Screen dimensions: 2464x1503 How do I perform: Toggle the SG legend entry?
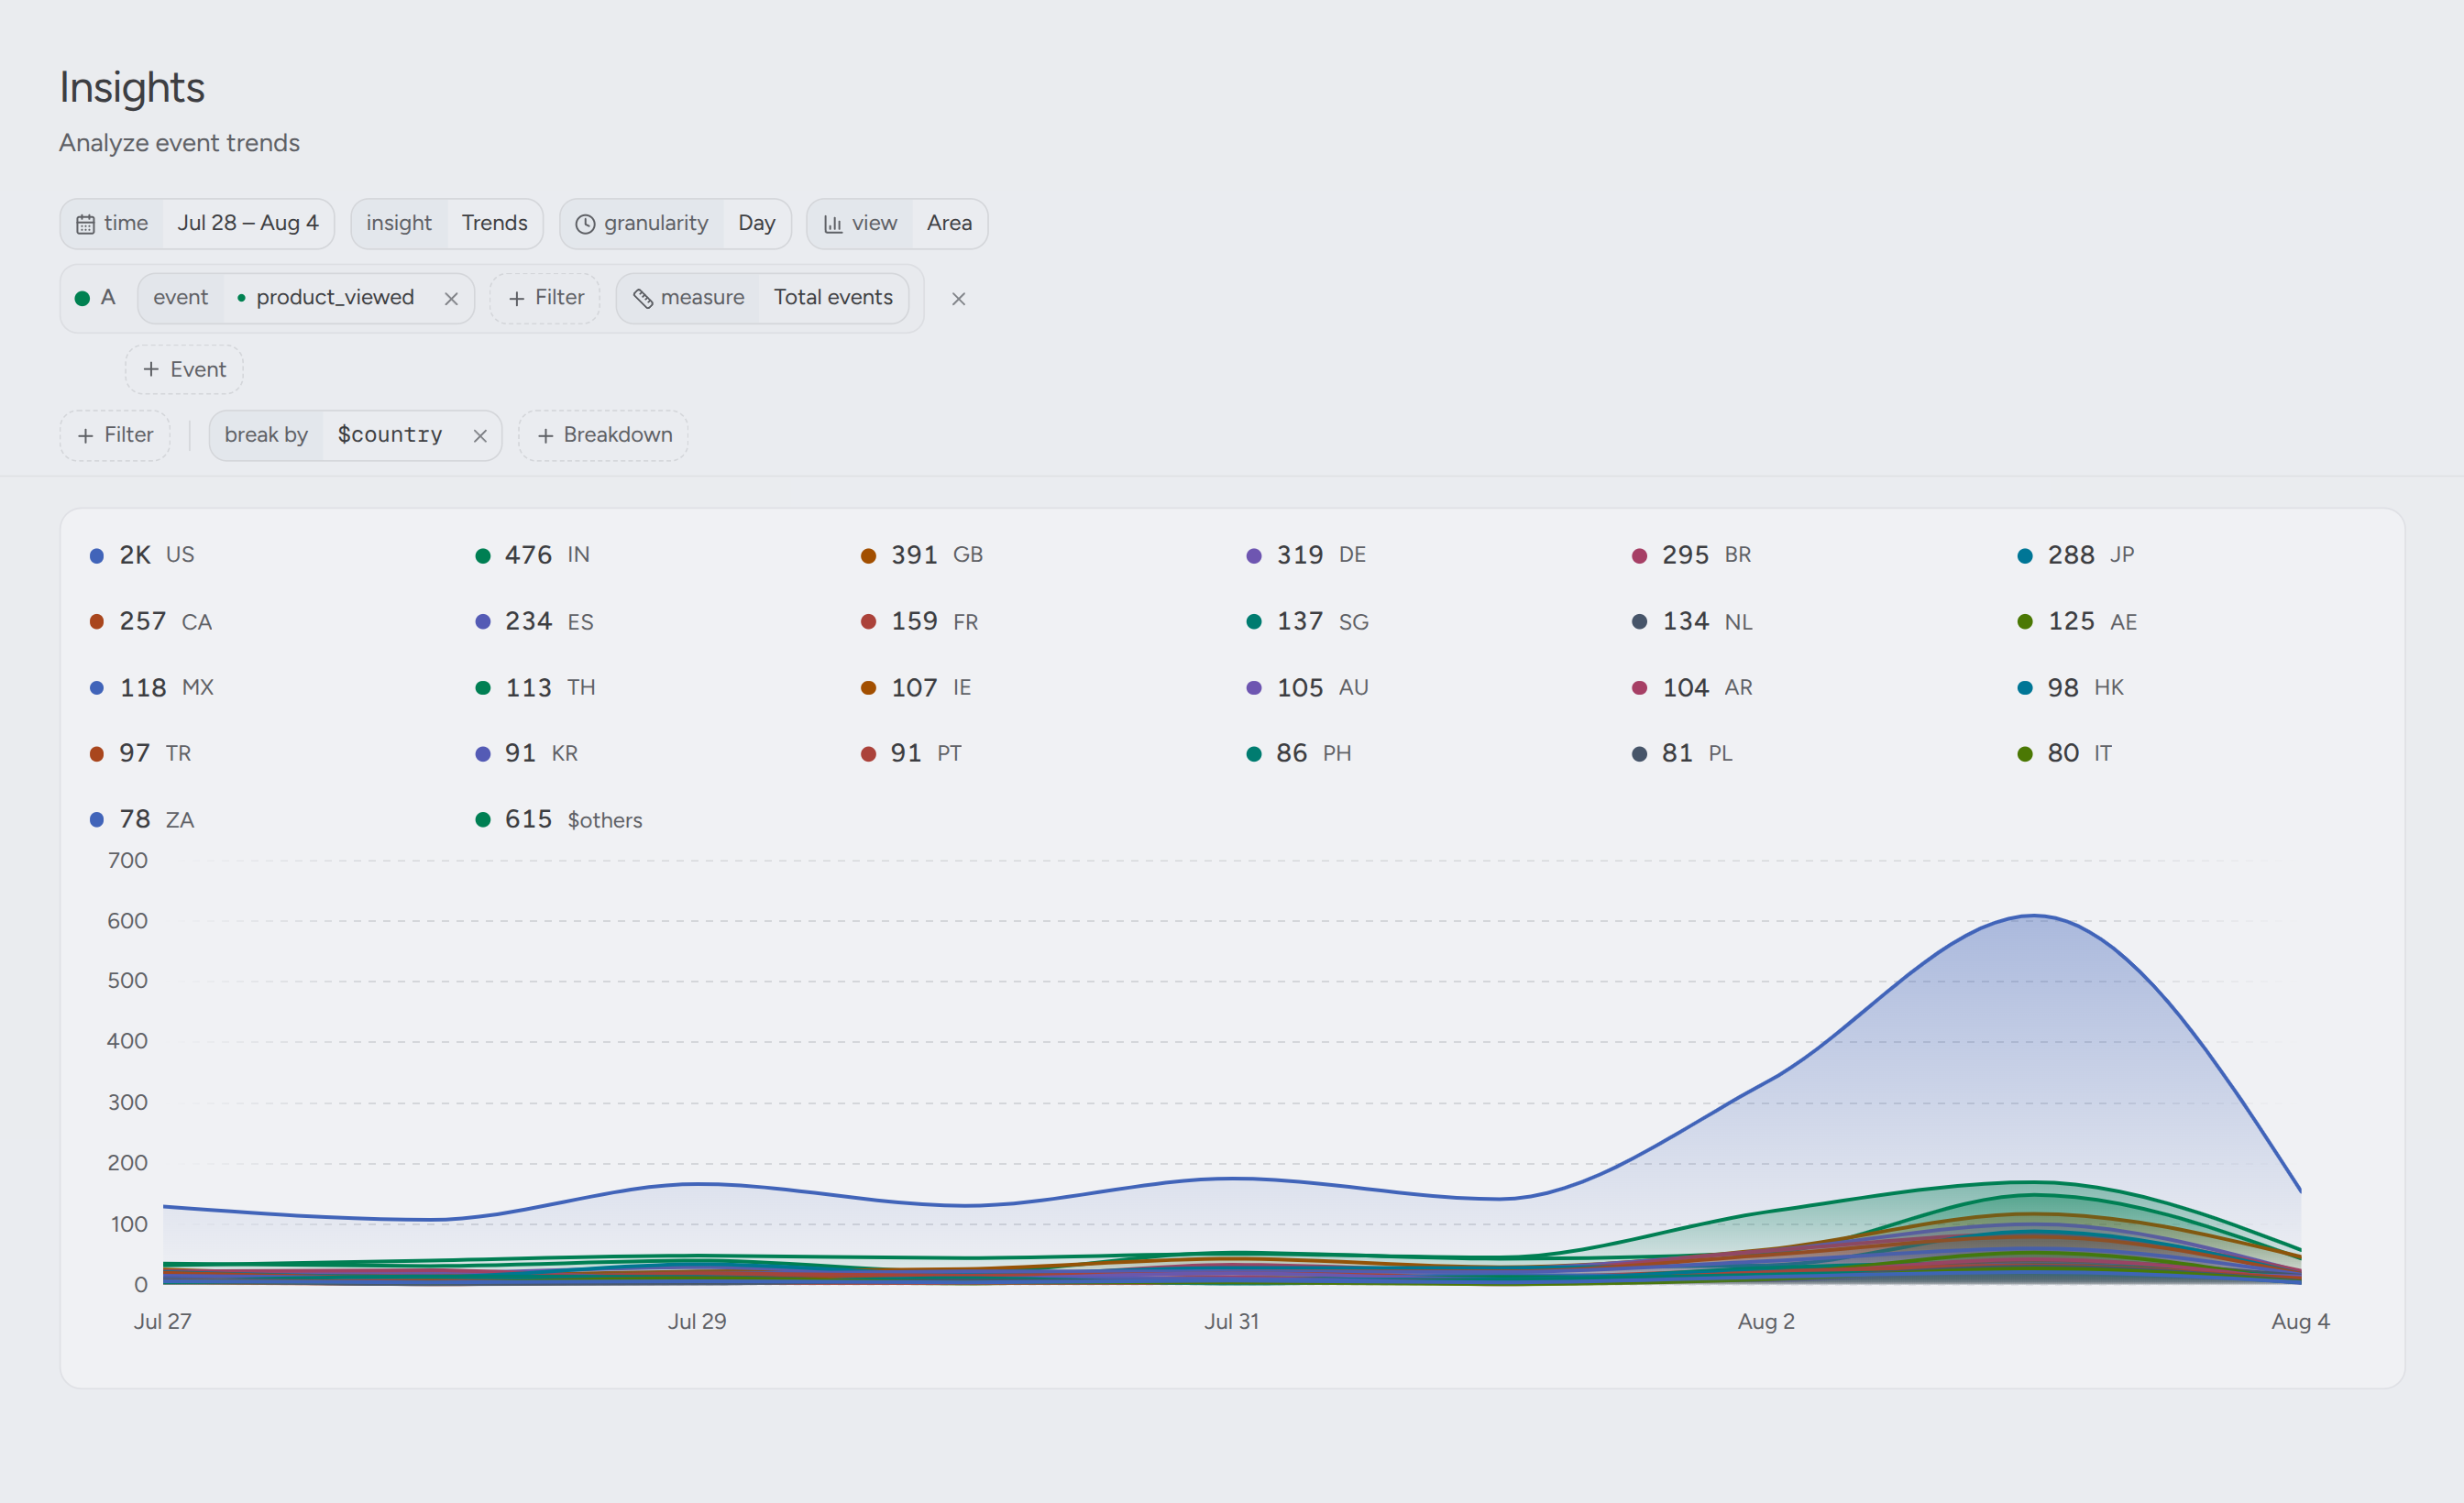(x=1308, y=622)
